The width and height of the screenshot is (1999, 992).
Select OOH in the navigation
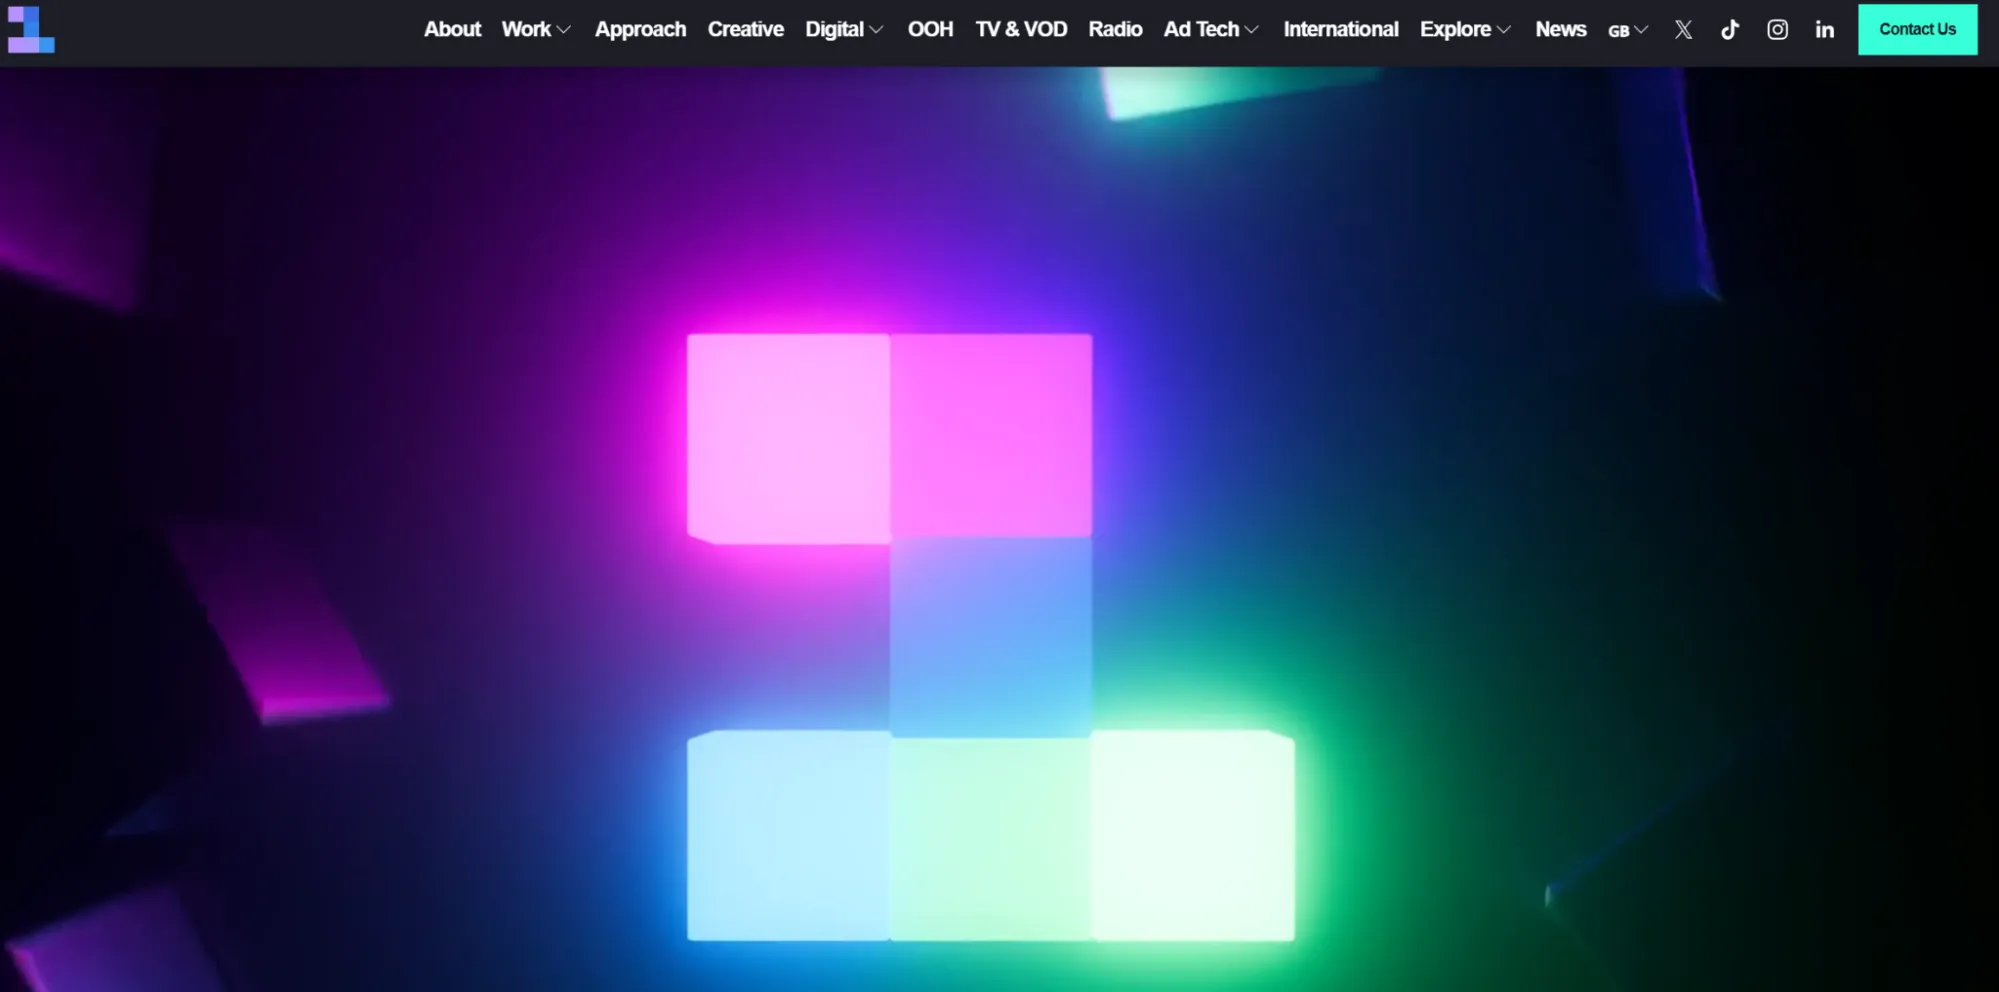click(930, 30)
